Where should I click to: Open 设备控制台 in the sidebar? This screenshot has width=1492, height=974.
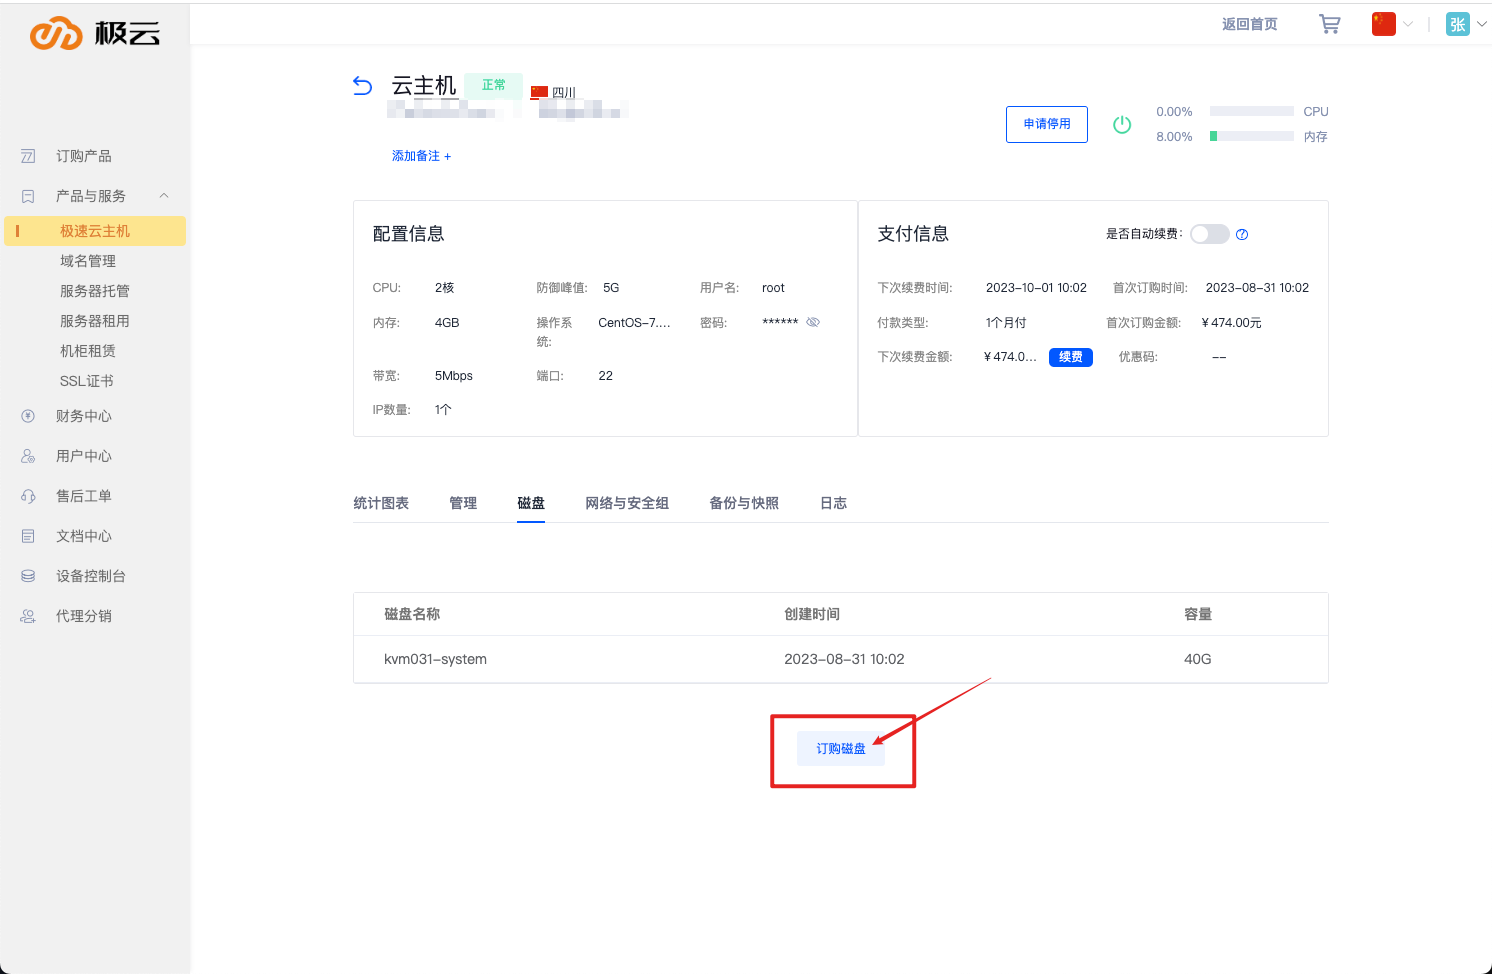(90, 576)
